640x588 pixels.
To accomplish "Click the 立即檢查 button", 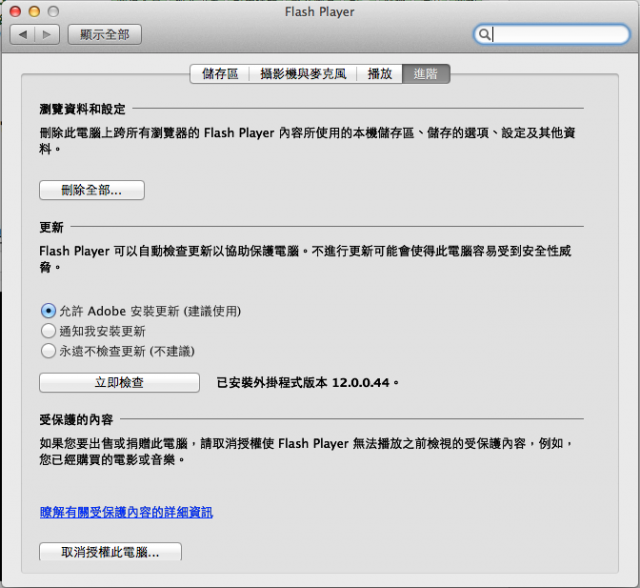I will 119,383.
